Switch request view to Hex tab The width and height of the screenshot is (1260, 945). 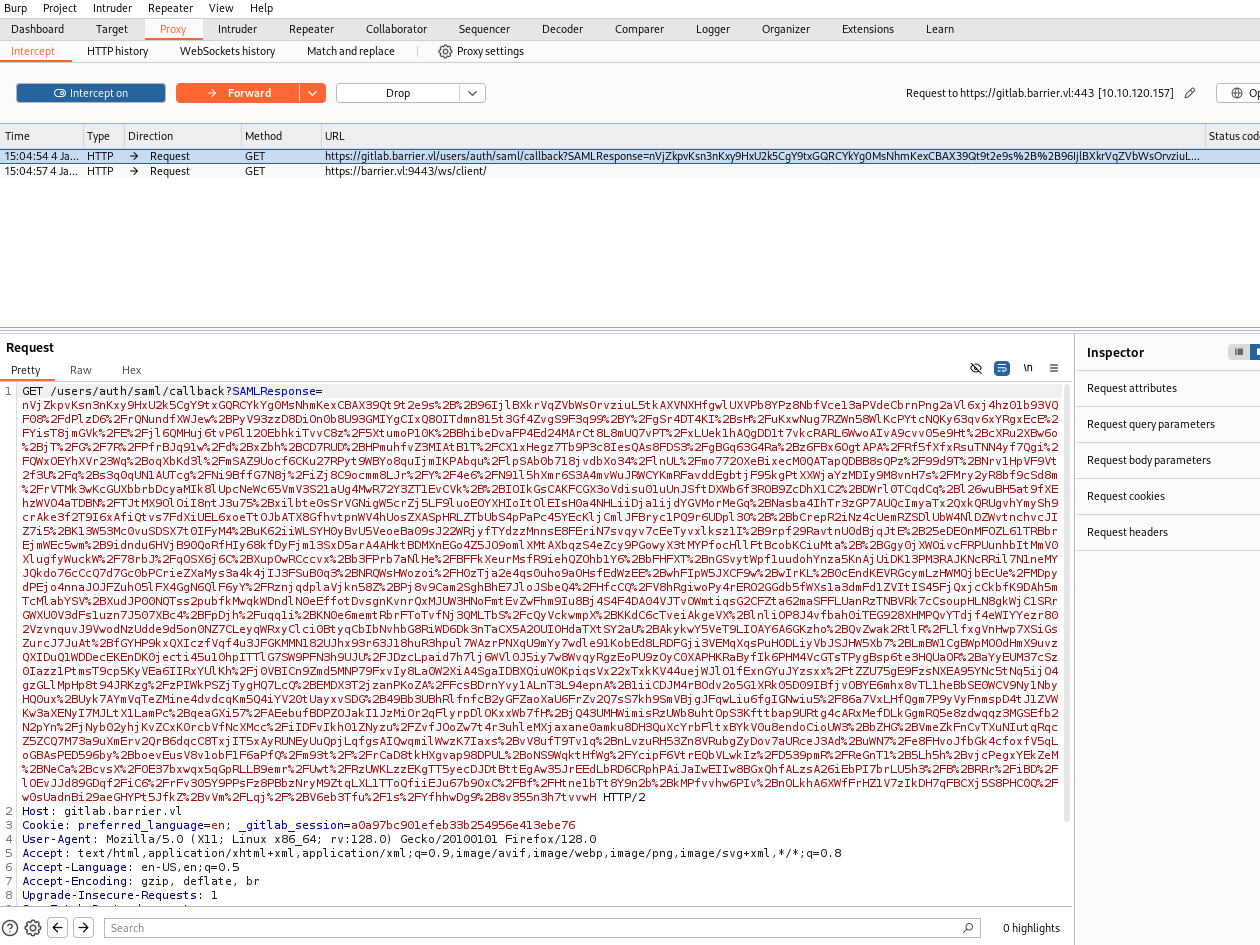(x=132, y=370)
